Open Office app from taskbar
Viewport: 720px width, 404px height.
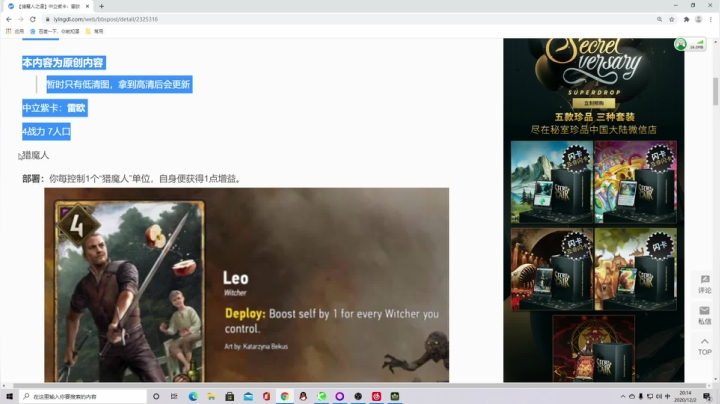click(x=266, y=396)
